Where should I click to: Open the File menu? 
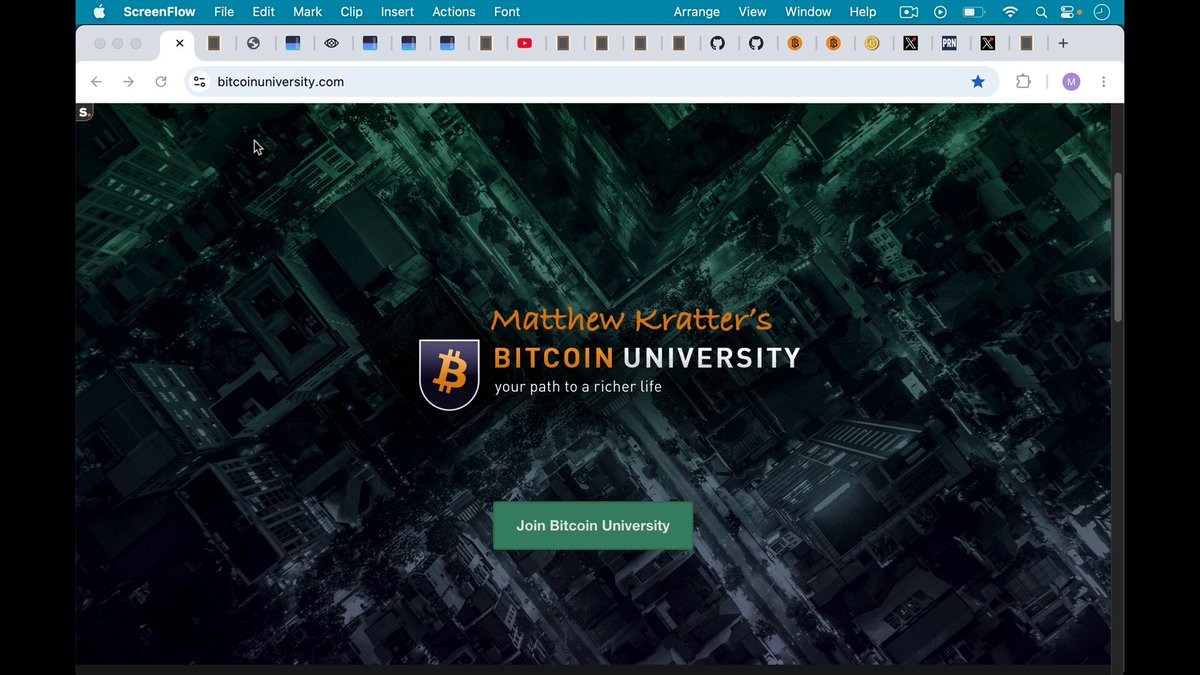[x=224, y=12]
